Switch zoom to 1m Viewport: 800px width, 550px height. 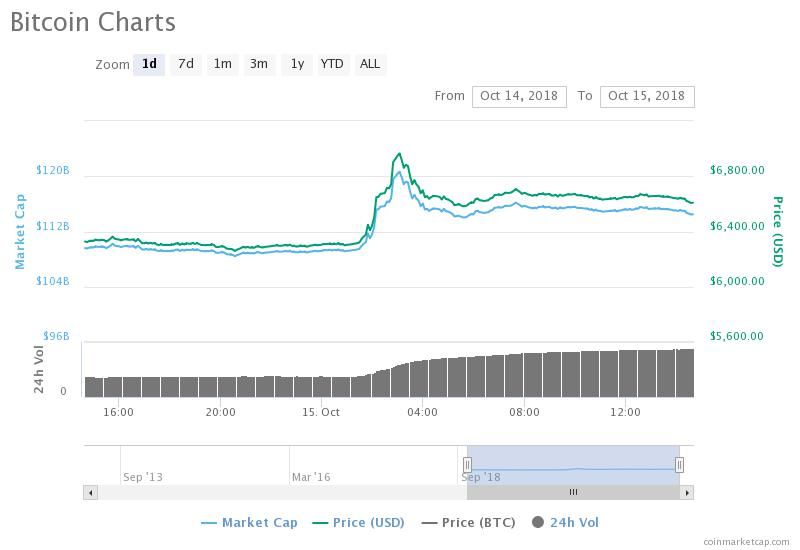pyautogui.click(x=222, y=64)
